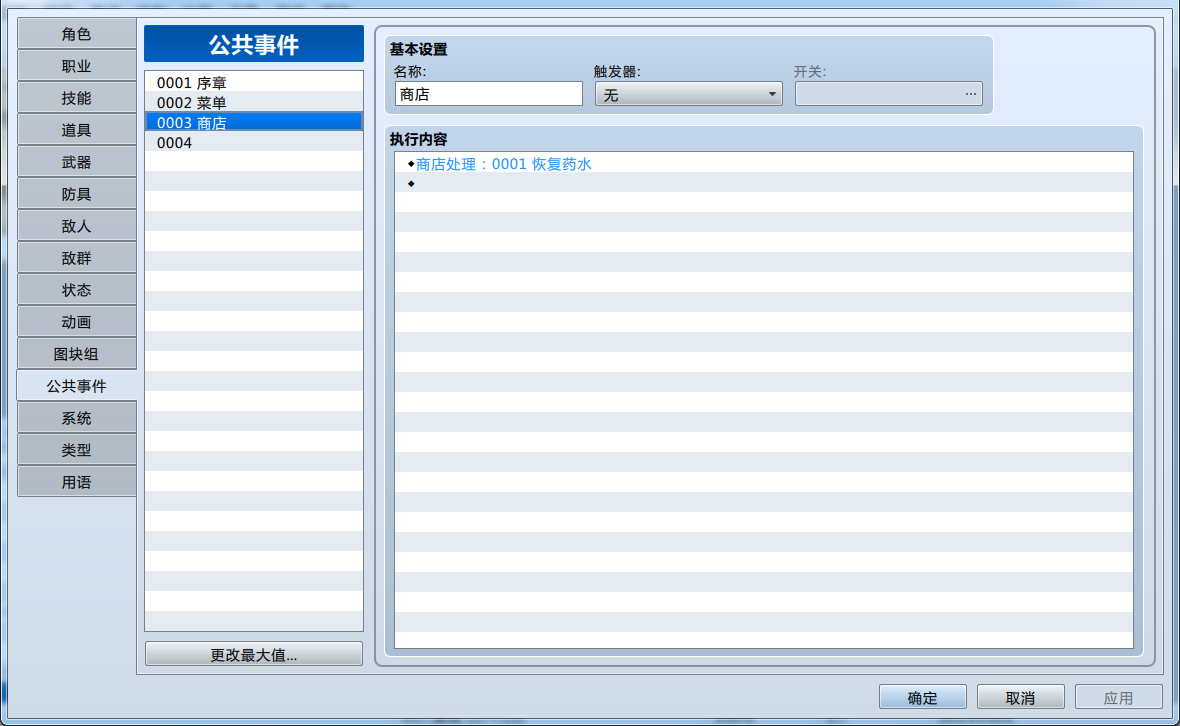
Task: Select common event 0001 序章
Action: [254, 82]
